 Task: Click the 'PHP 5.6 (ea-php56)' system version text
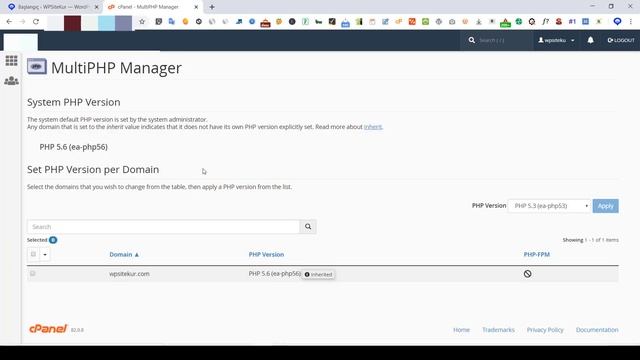tap(73, 147)
